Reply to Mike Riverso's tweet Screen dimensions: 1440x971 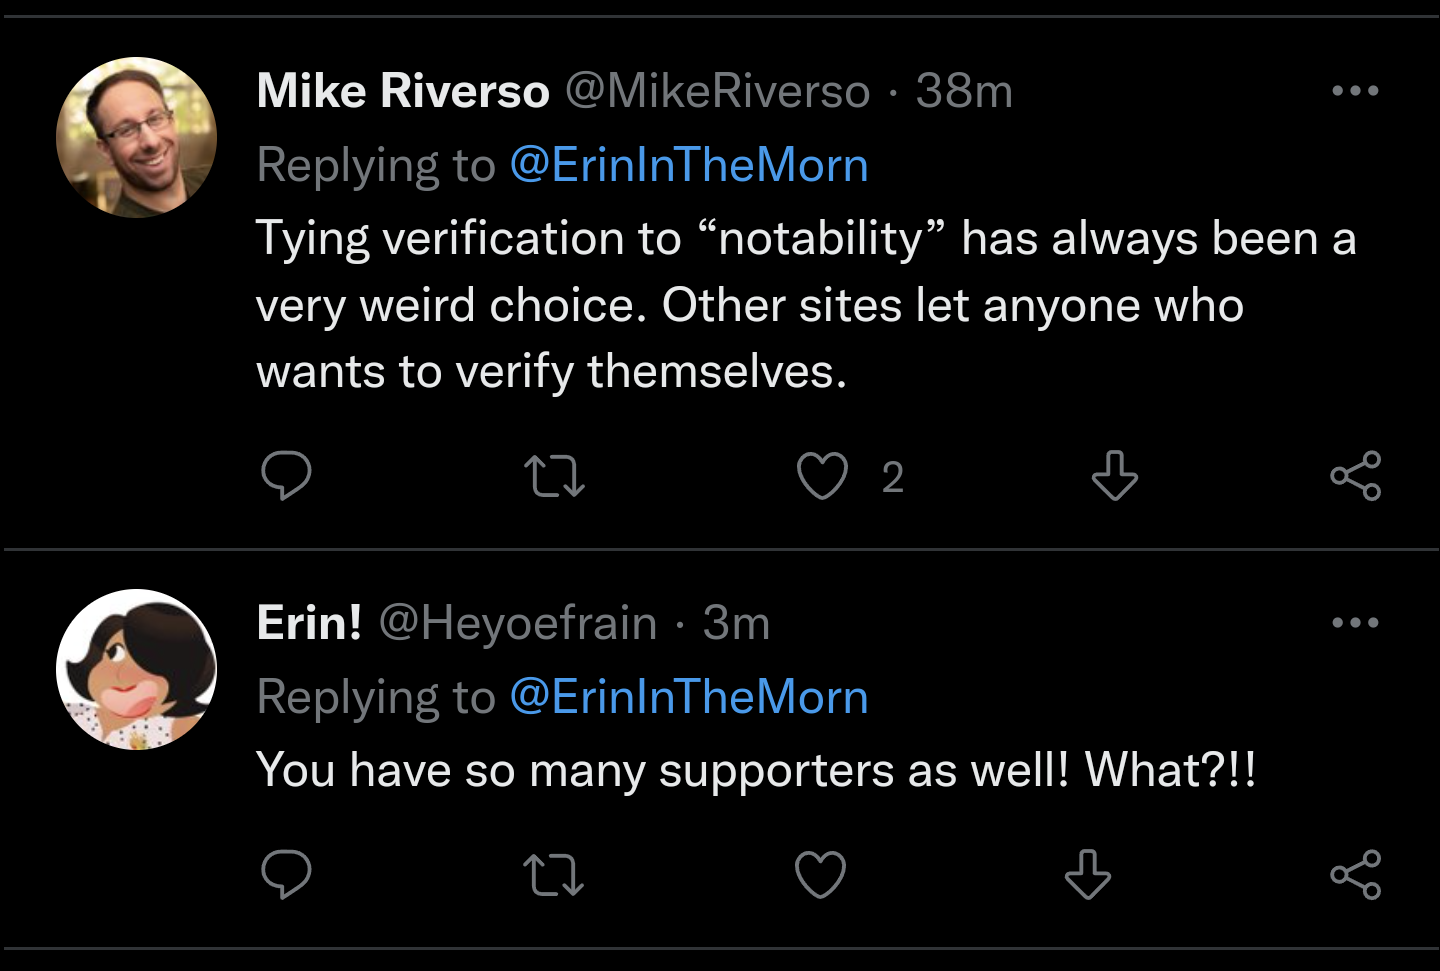click(286, 476)
